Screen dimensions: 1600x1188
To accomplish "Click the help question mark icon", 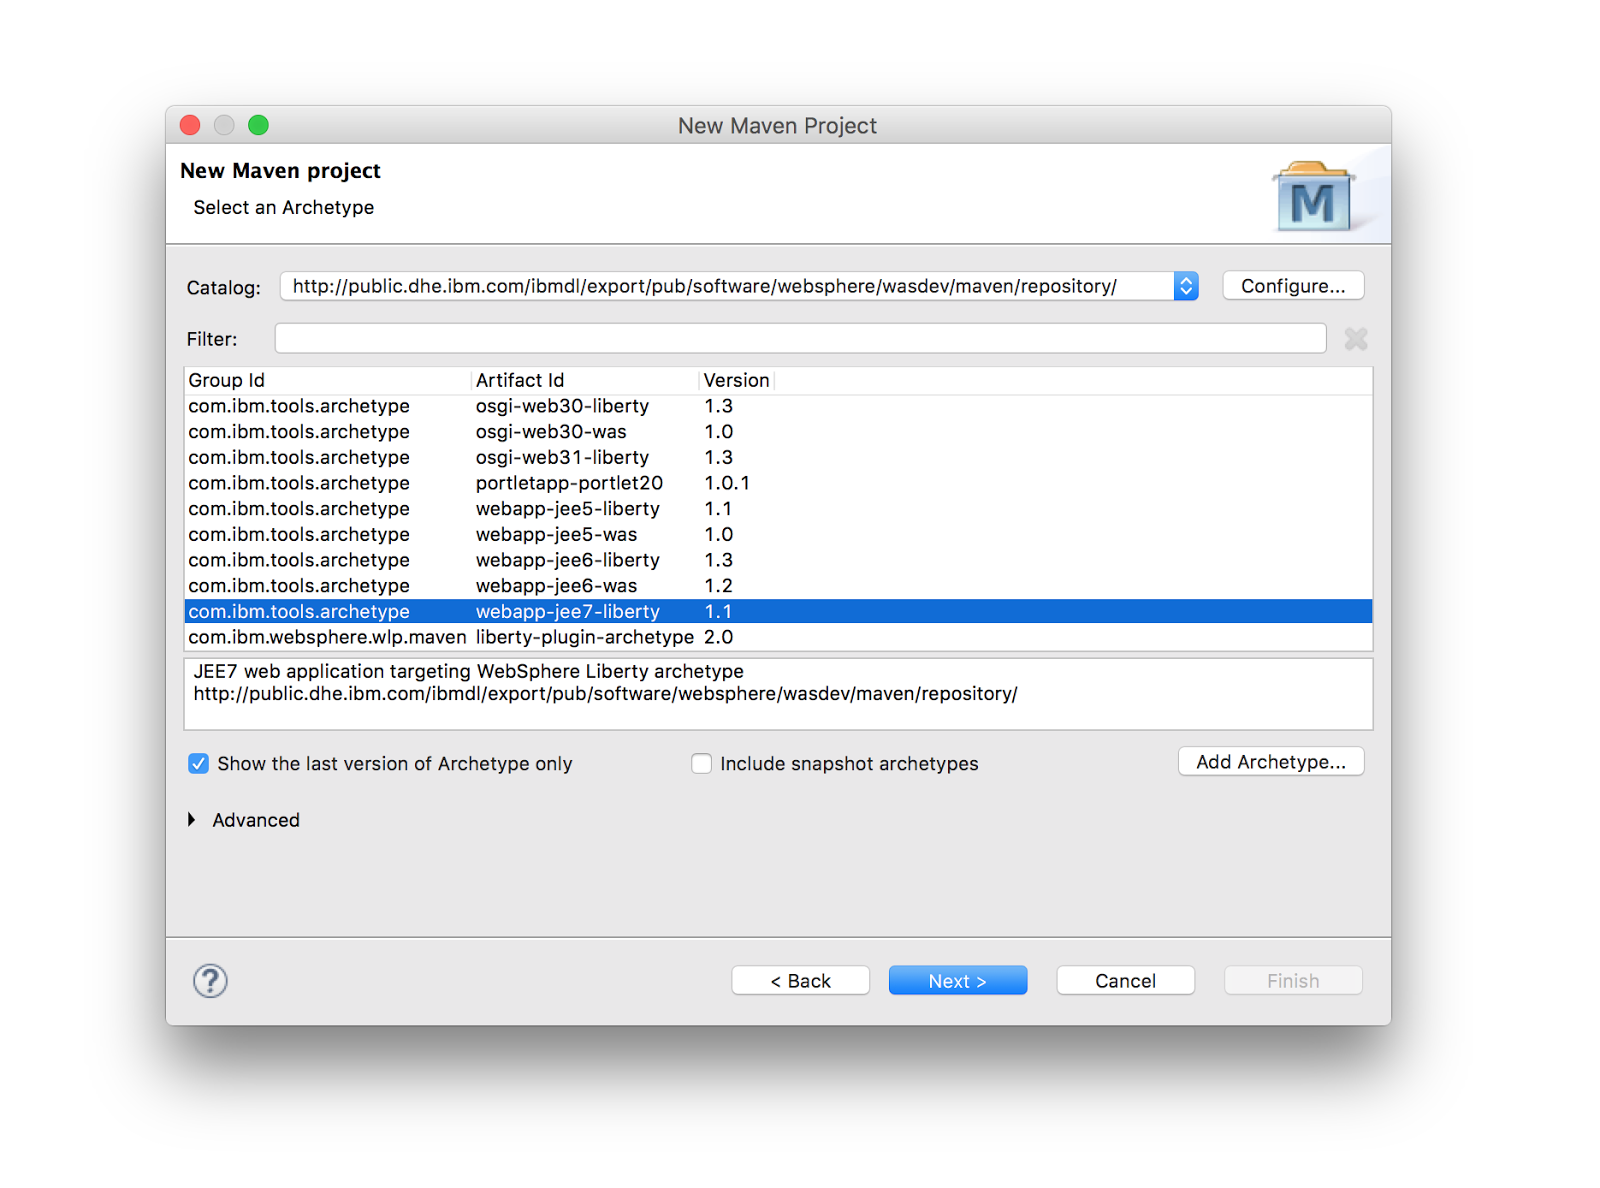I will click(x=210, y=981).
